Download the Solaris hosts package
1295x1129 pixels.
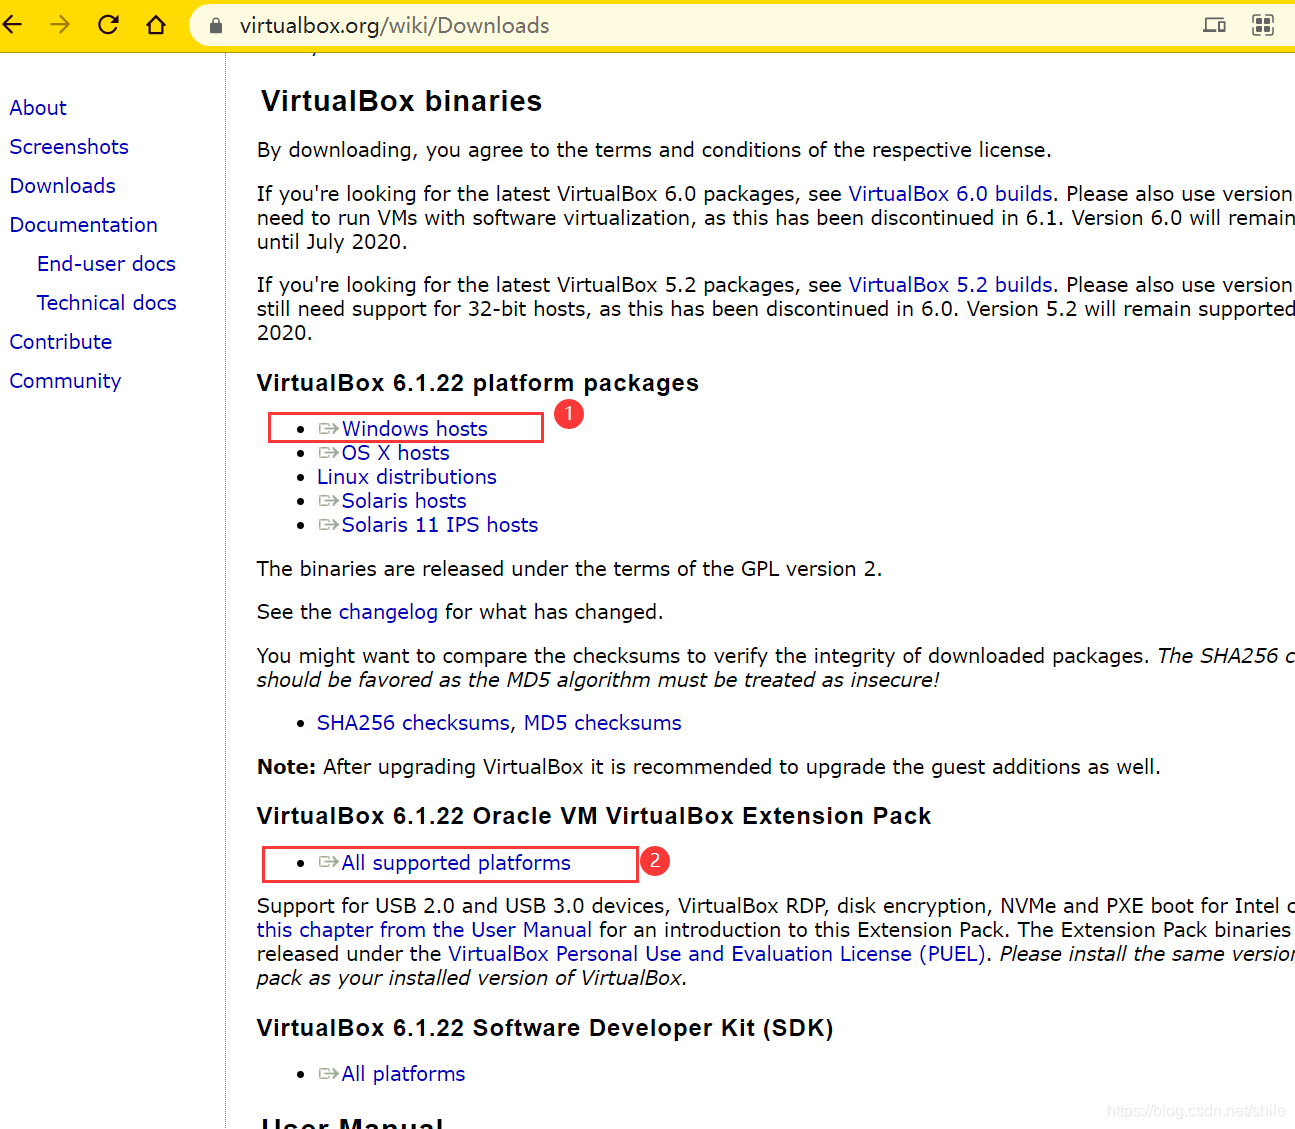pyautogui.click(x=404, y=501)
